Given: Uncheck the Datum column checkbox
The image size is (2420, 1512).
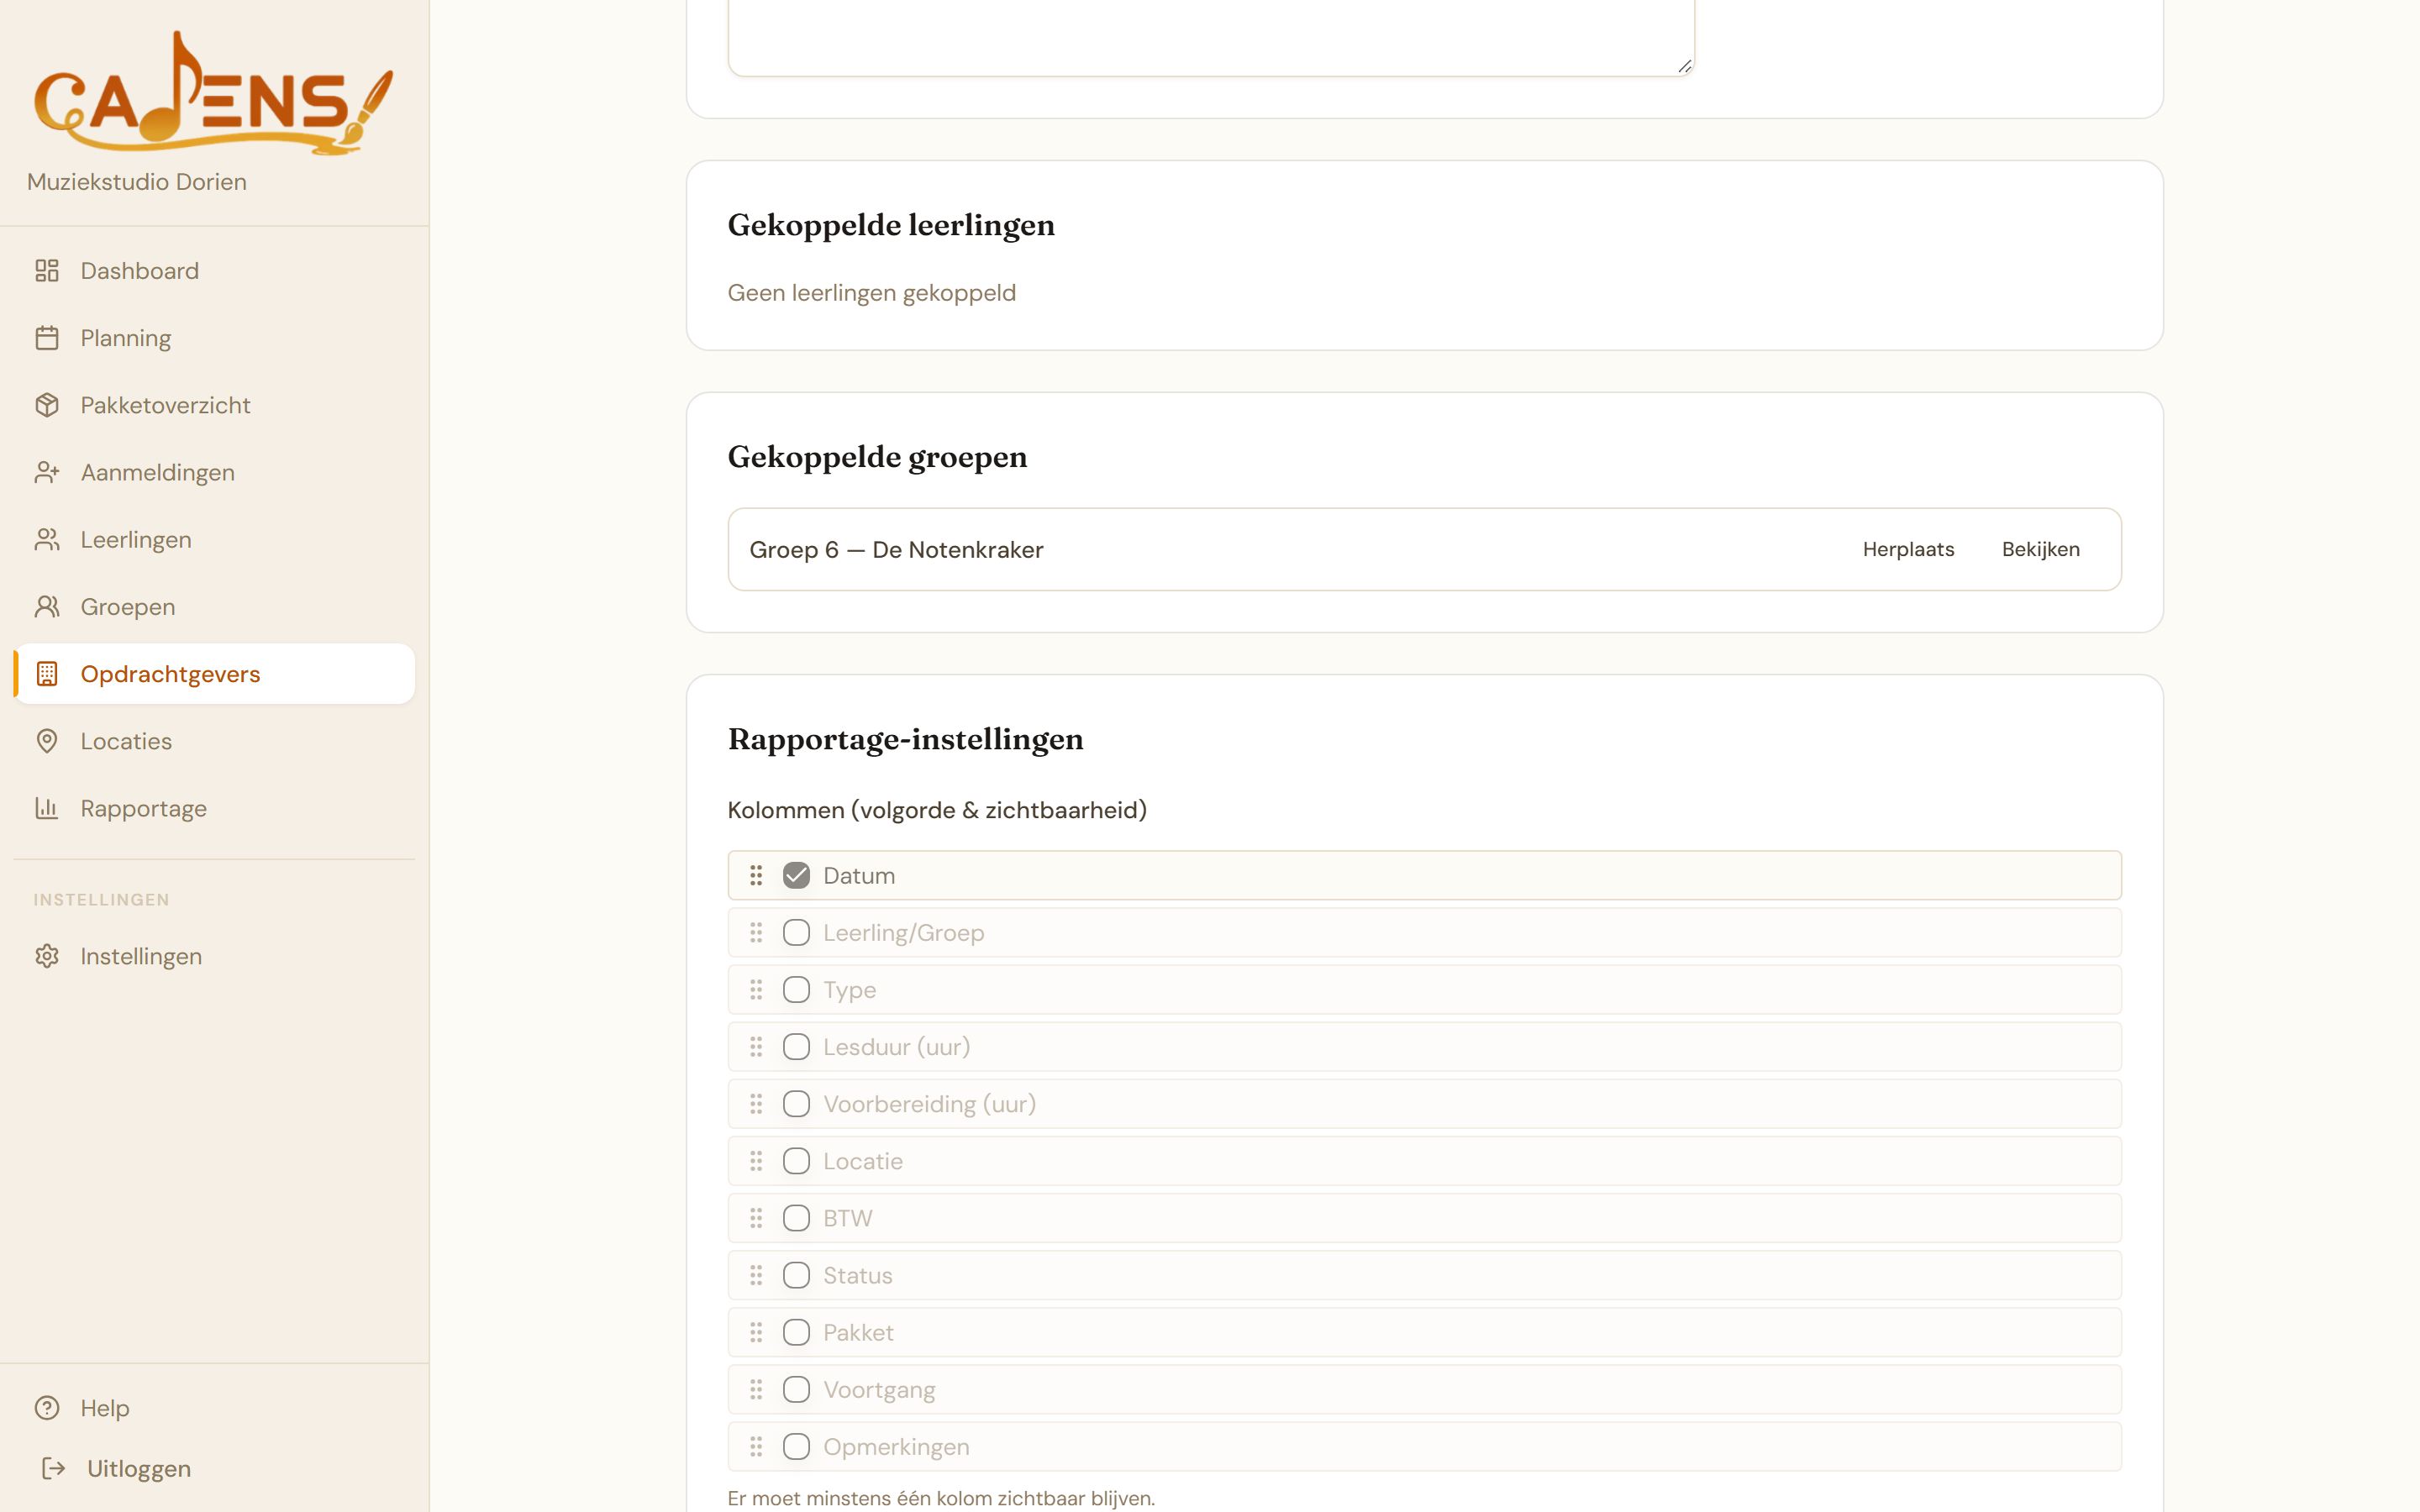Looking at the screenshot, I should point(796,876).
